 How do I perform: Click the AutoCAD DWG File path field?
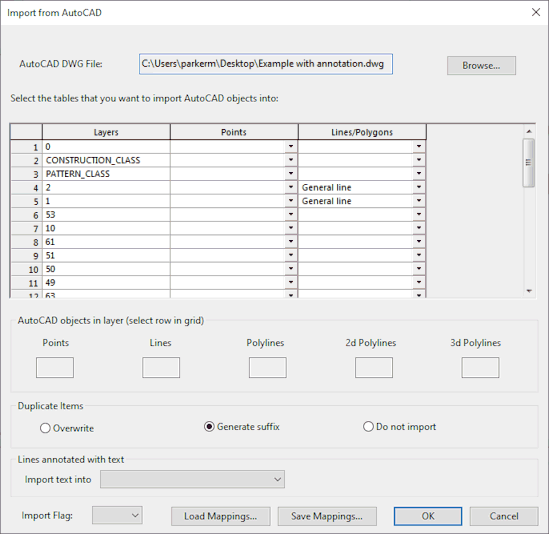coord(266,64)
